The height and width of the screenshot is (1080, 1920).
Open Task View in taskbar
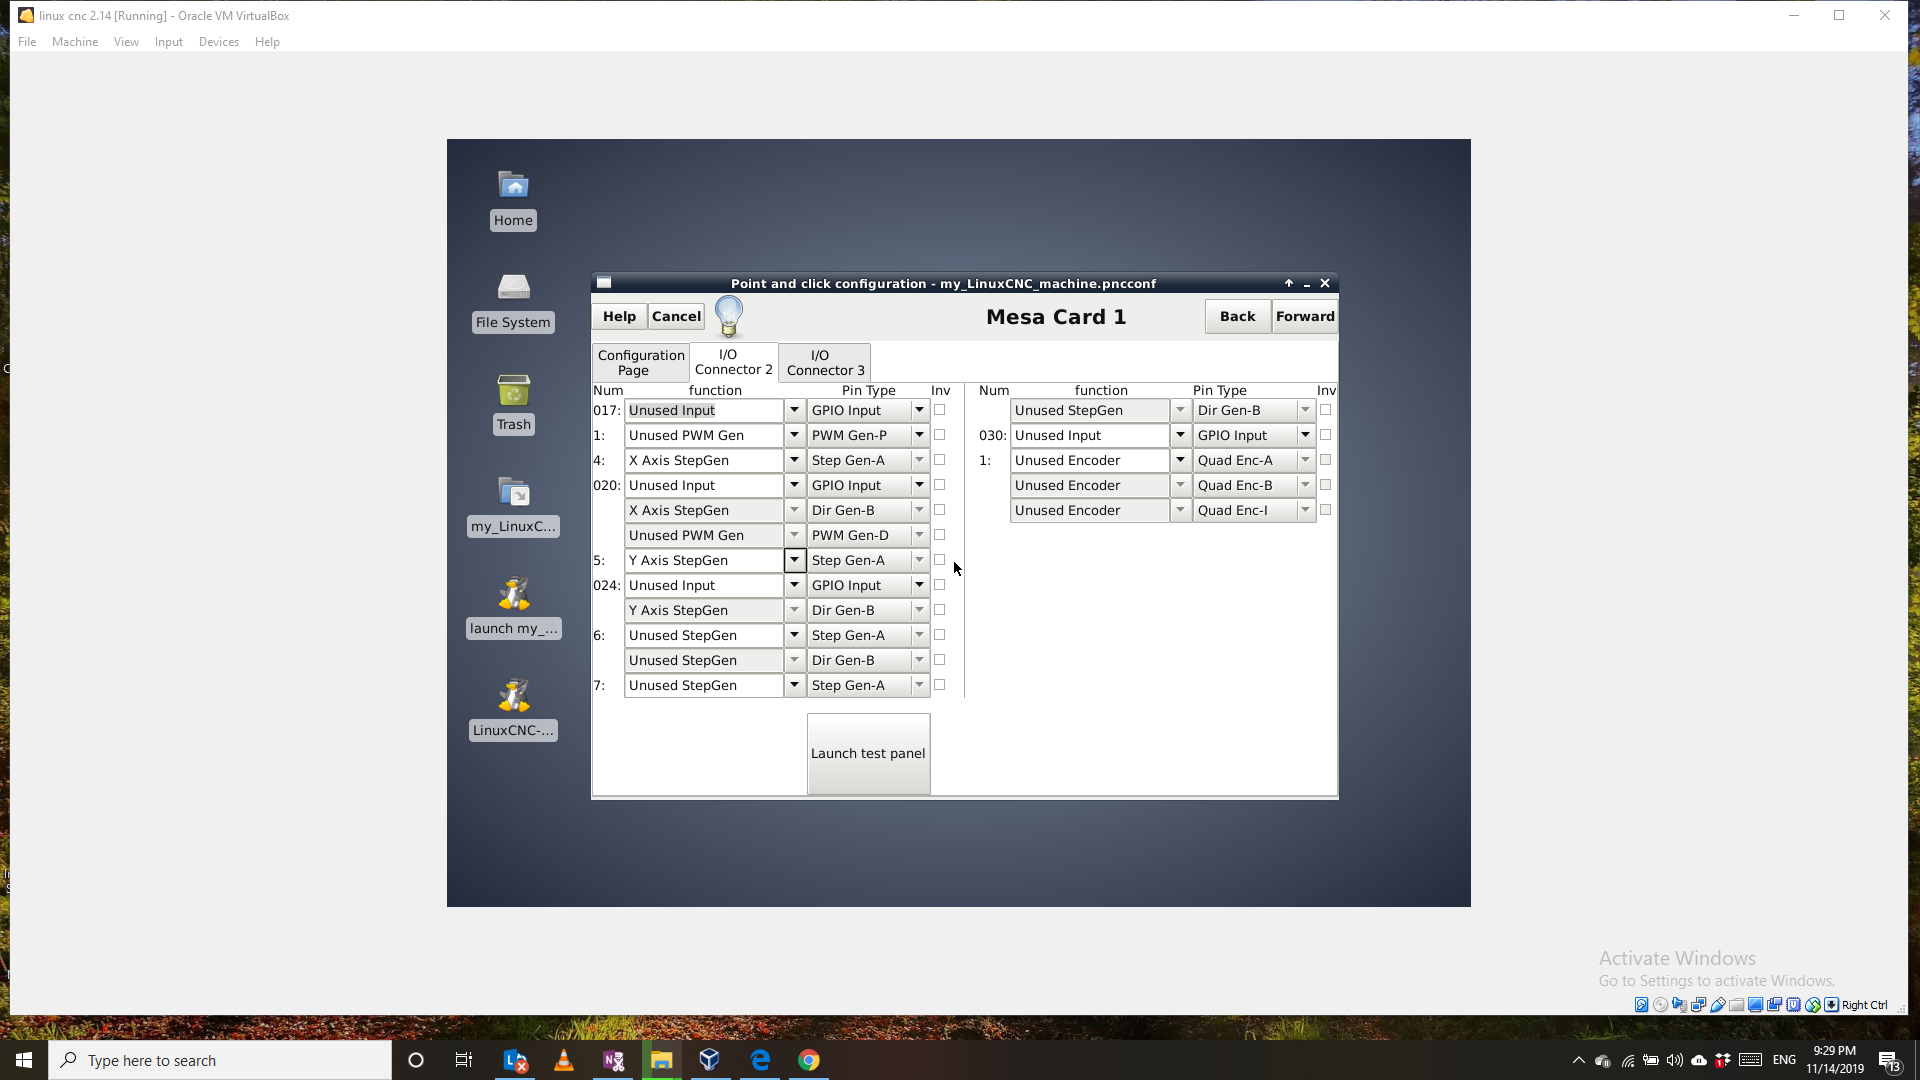[464, 1060]
